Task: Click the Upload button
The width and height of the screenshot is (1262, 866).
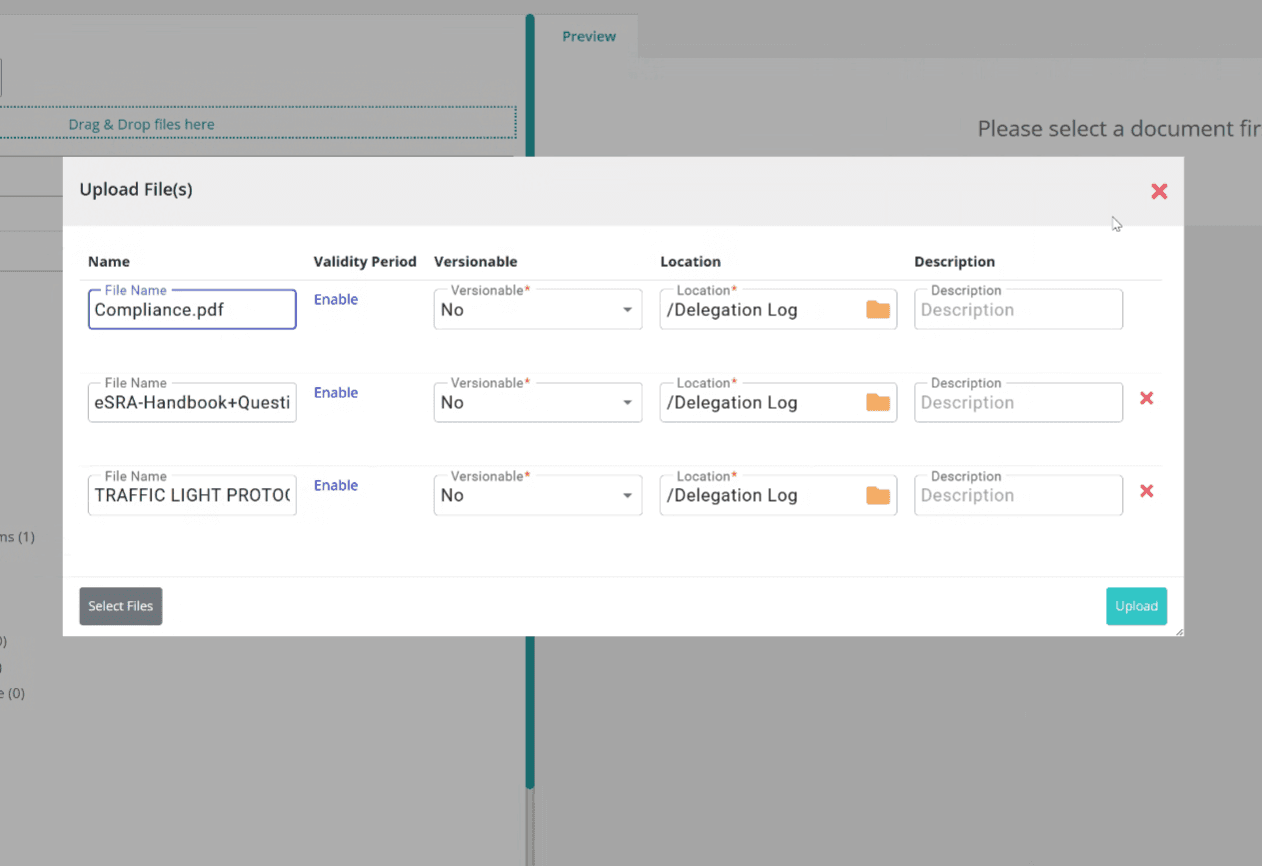Action: (1136, 606)
